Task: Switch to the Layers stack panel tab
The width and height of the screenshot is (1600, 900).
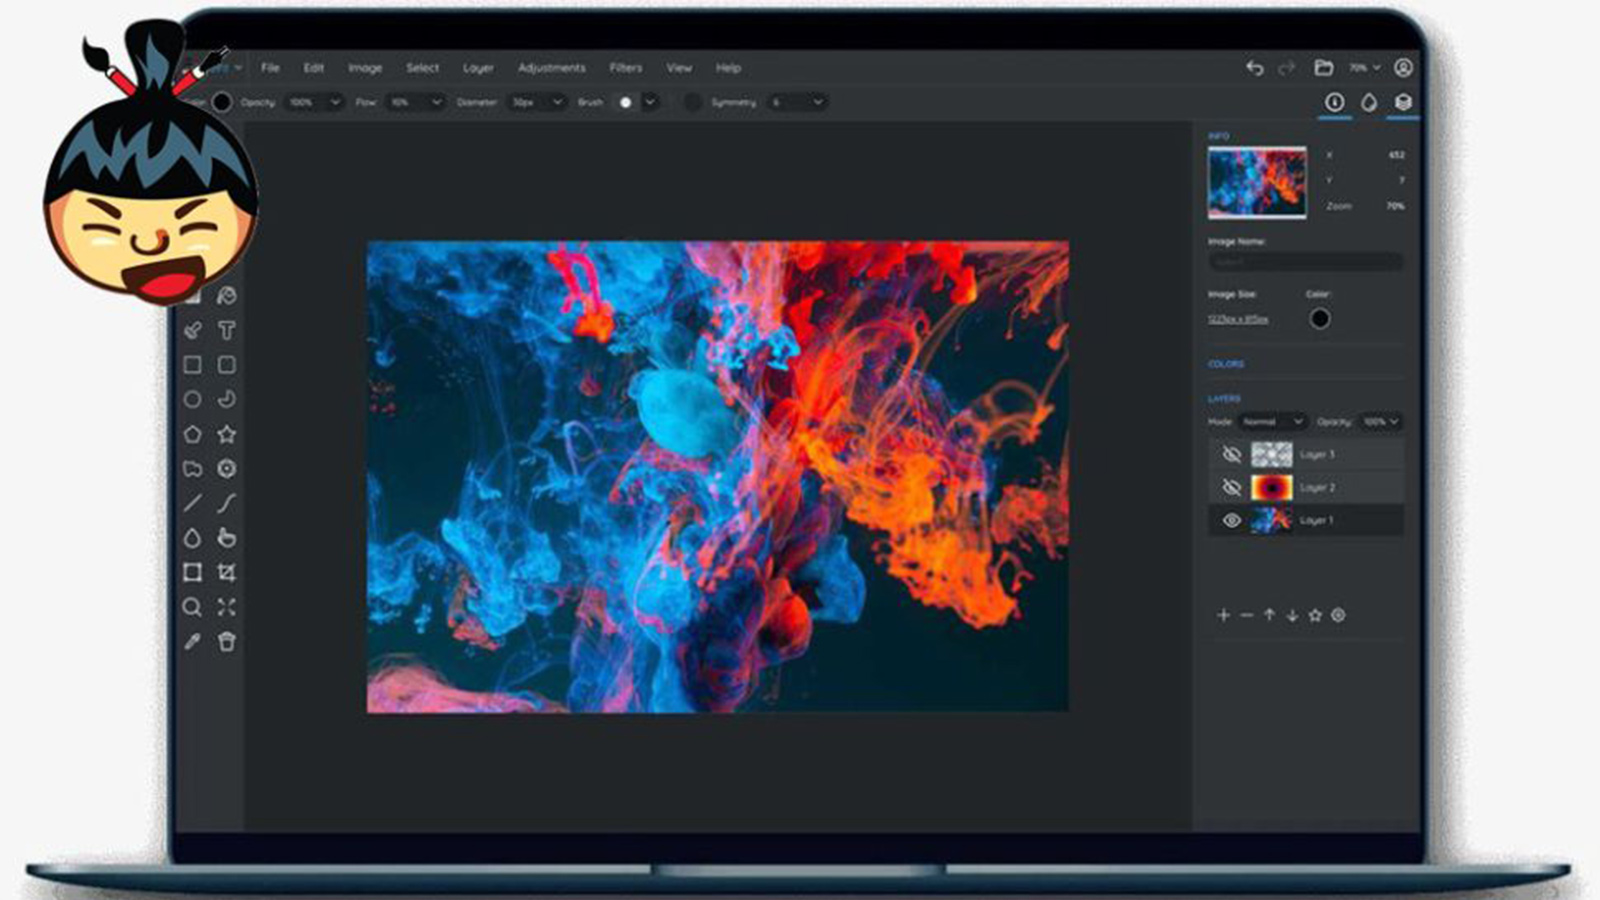Action: pos(1403,102)
